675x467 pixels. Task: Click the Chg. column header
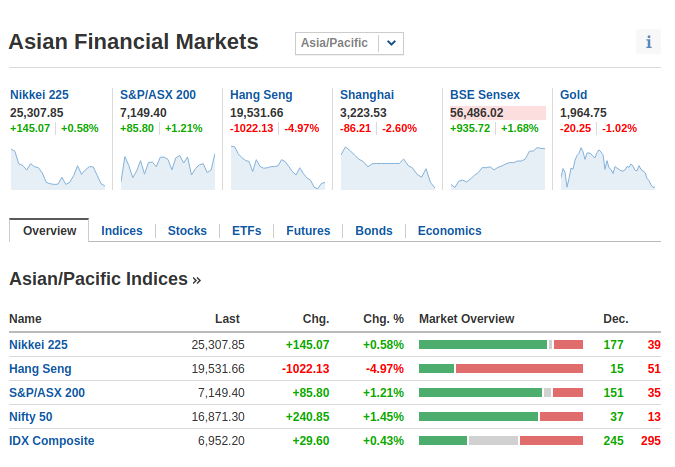pyautogui.click(x=316, y=319)
